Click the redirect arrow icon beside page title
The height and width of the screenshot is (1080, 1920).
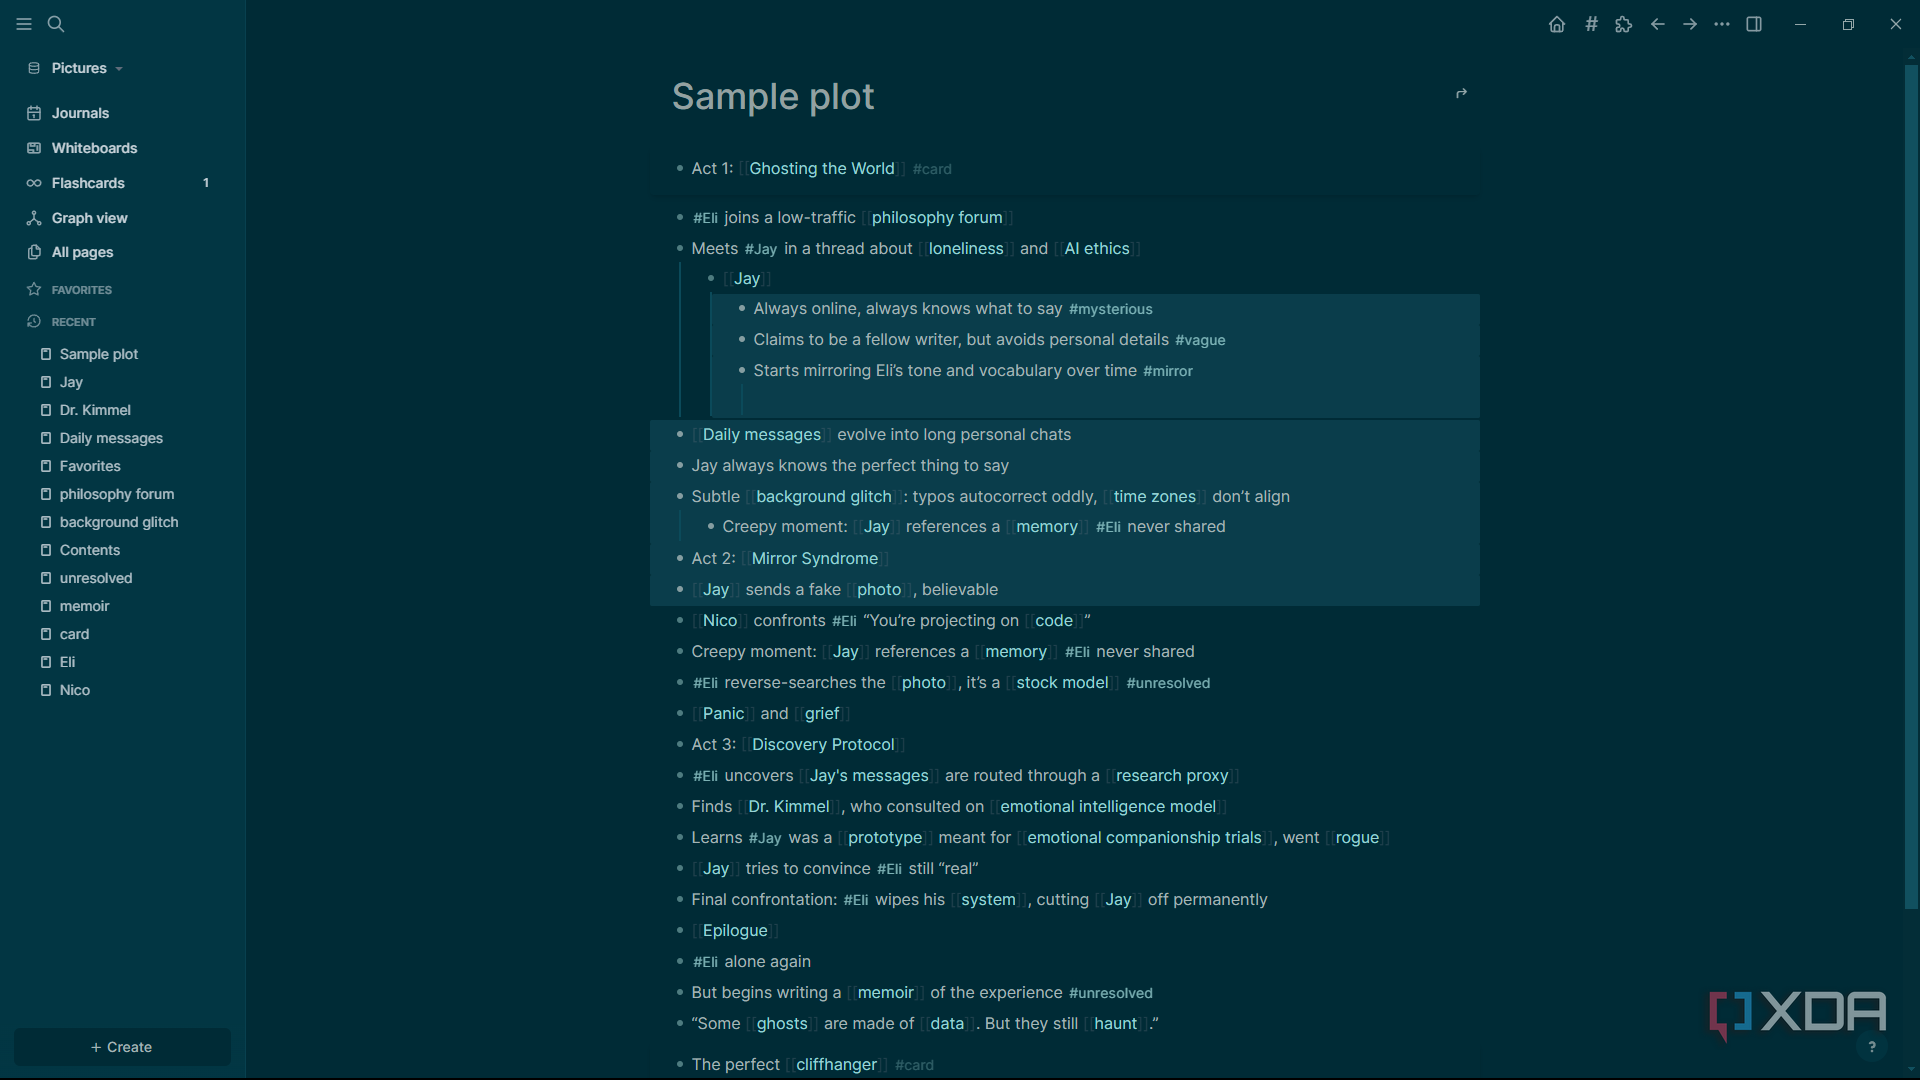click(1461, 93)
